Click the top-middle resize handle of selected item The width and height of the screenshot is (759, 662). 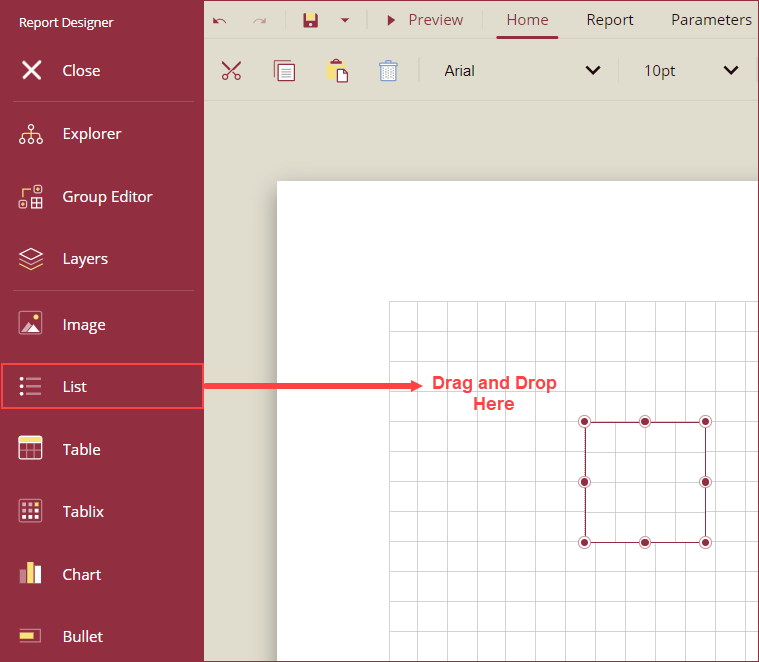(x=645, y=421)
